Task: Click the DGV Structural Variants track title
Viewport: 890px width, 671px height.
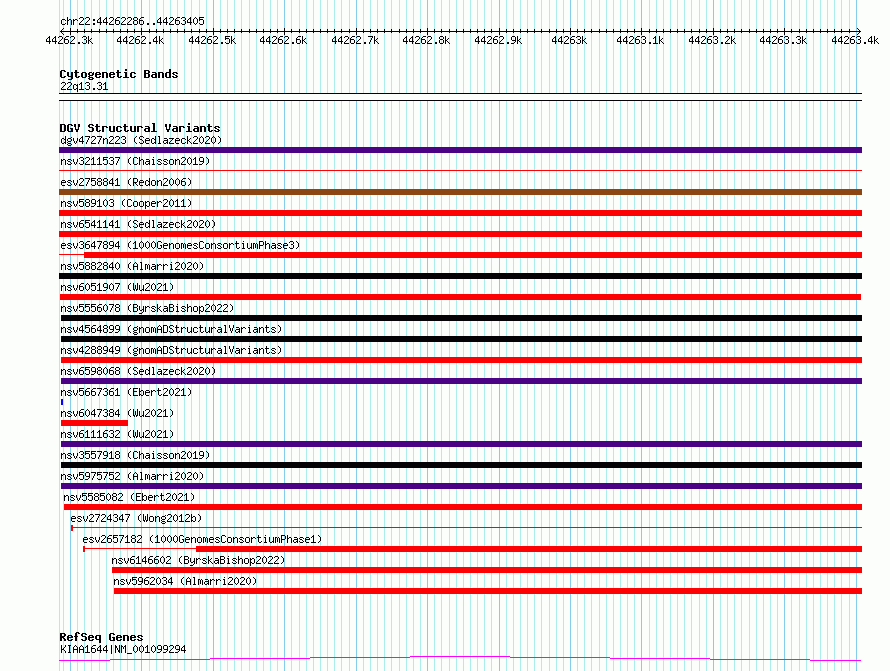Action: point(140,128)
